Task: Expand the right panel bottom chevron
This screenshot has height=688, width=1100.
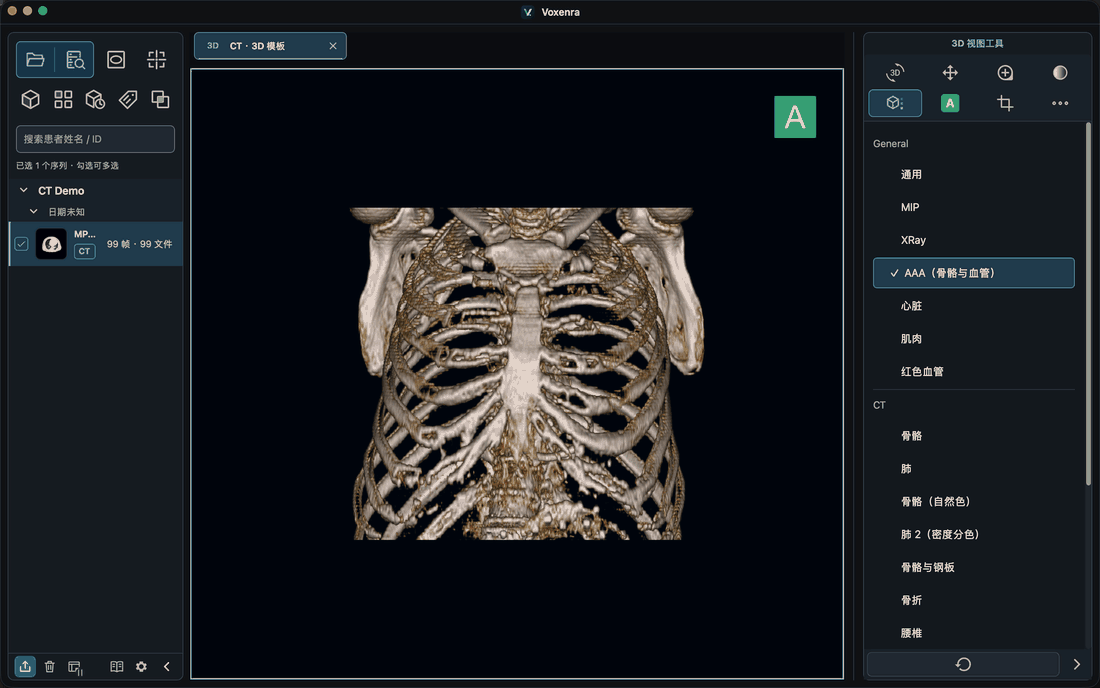Action: [x=1076, y=664]
